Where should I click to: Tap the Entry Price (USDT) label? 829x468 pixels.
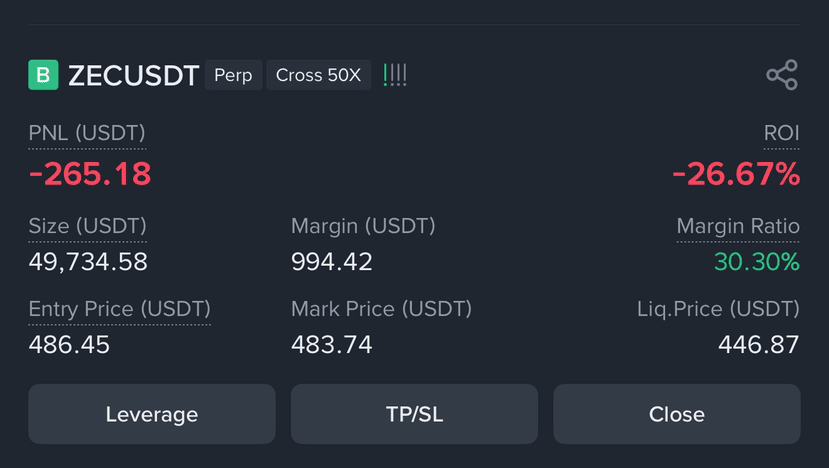[119, 309]
